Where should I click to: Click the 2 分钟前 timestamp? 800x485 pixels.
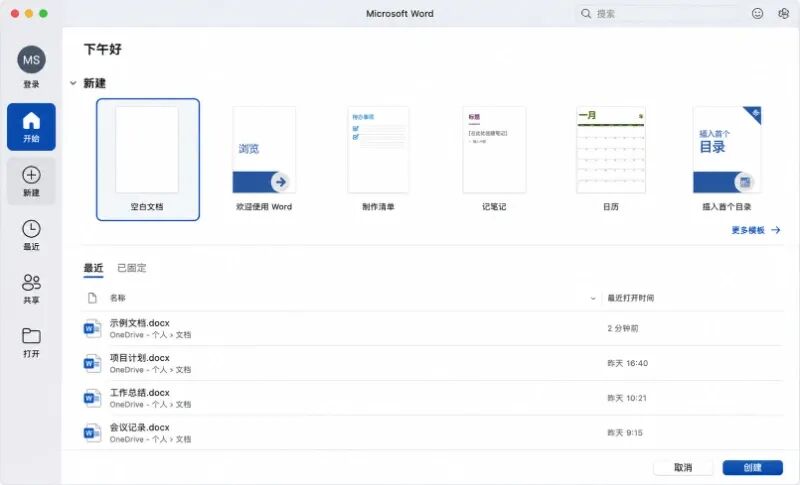coord(622,328)
